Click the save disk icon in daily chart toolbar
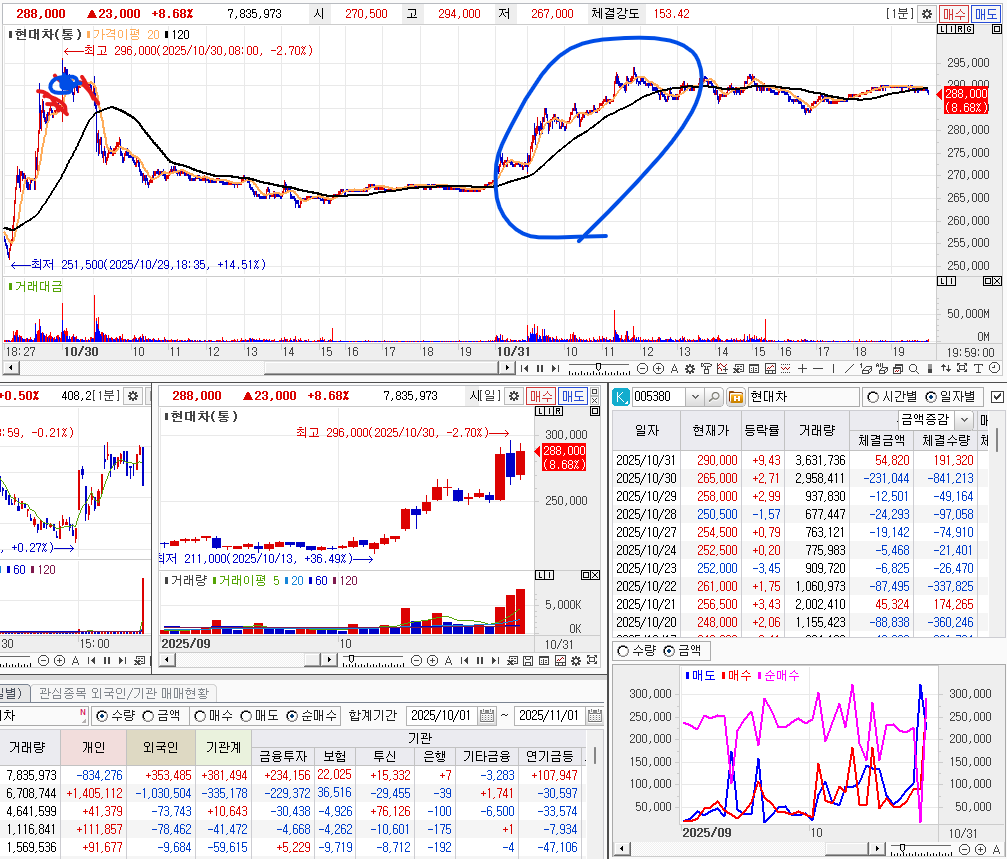The height and width of the screenshot is (859, 1007). 528,661
